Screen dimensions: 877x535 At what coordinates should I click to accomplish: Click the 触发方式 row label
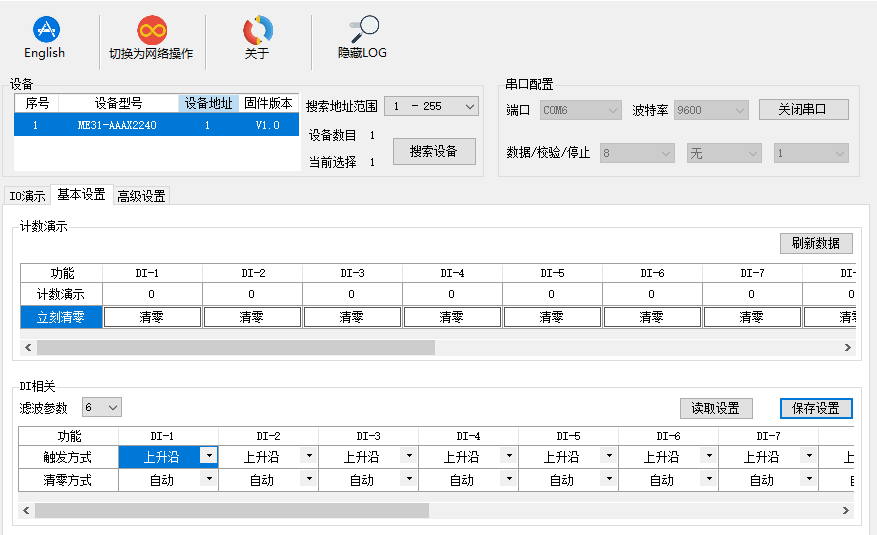click(x=68, y=457)
